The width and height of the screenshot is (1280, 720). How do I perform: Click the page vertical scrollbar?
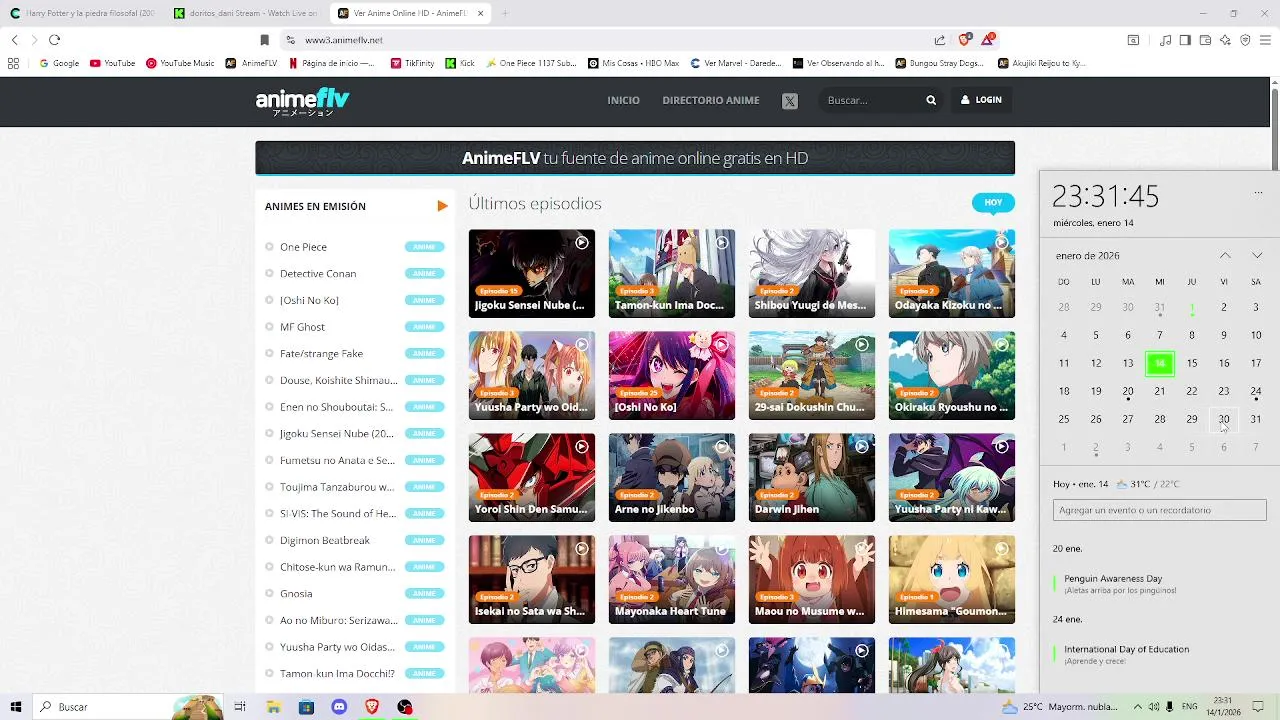pyautogui.click(x=1275, y=130)
